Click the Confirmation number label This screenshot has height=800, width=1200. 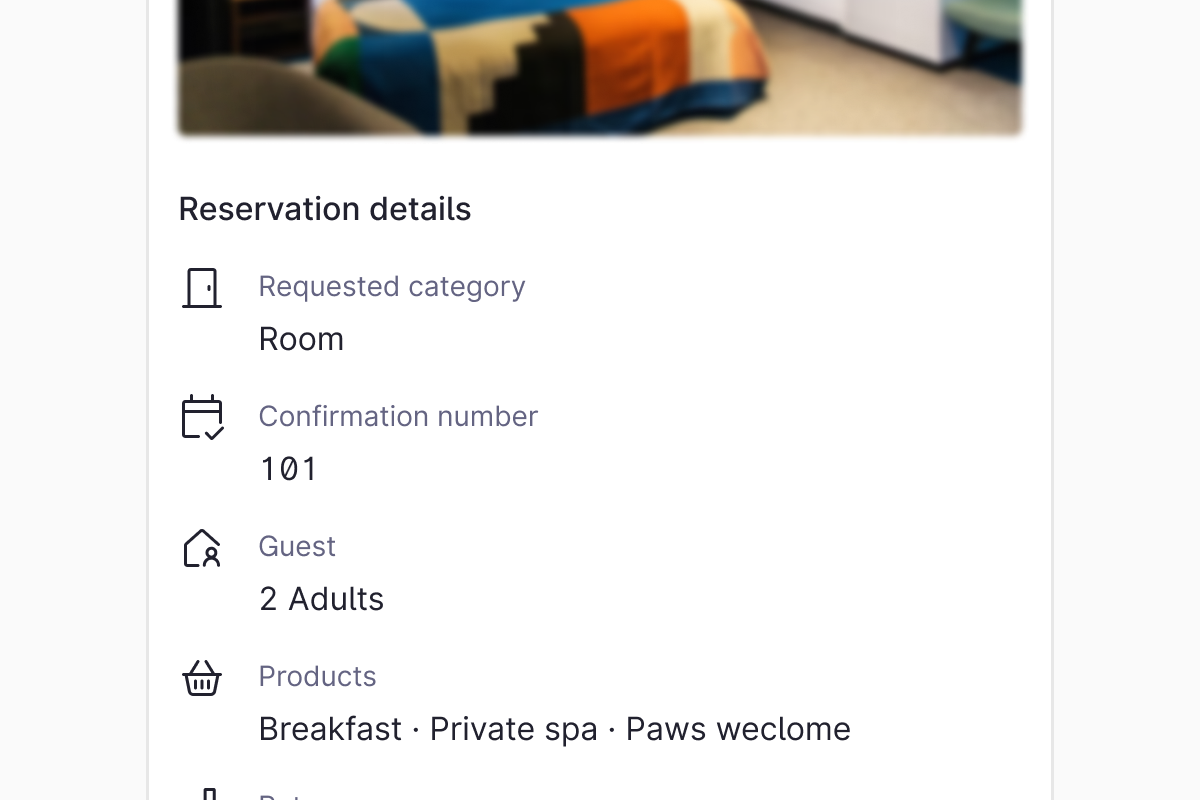point(398,416)
